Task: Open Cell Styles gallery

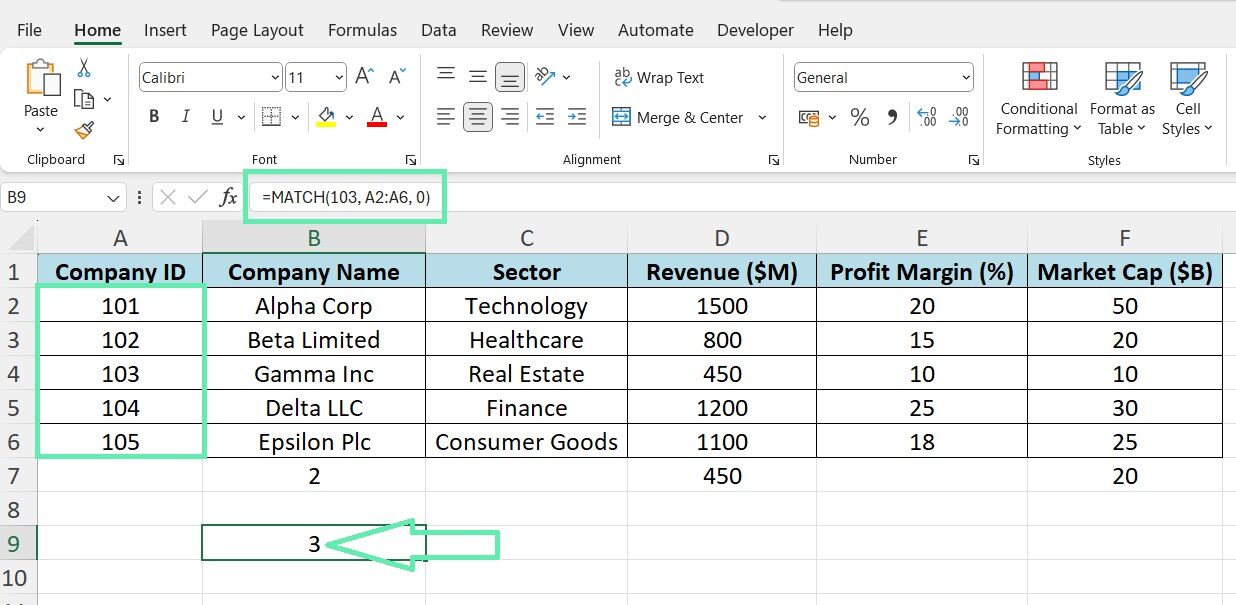Action: [1188, 98]
